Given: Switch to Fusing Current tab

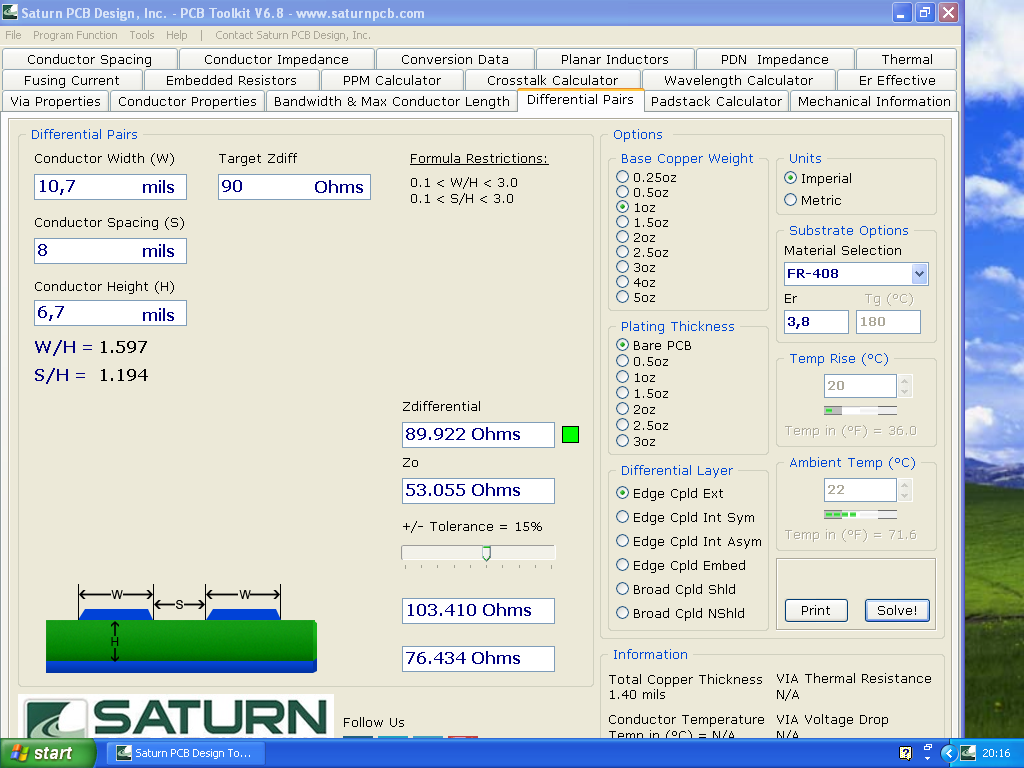Looking at the screenshot, I should [x=72, y=80].
